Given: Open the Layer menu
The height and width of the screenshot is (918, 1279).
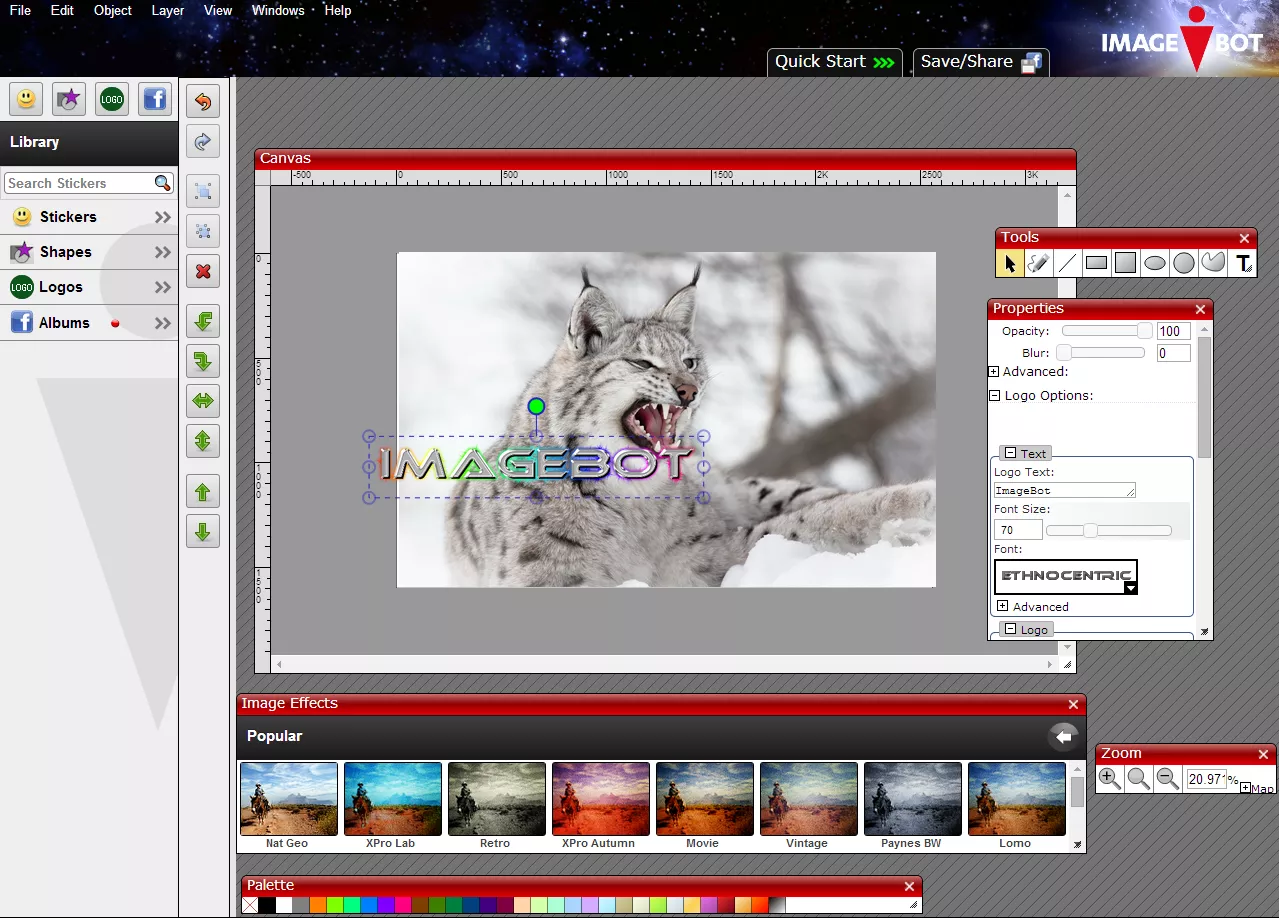Looking at the screenshot, I should pyautogui.click(x=168, y=10).
